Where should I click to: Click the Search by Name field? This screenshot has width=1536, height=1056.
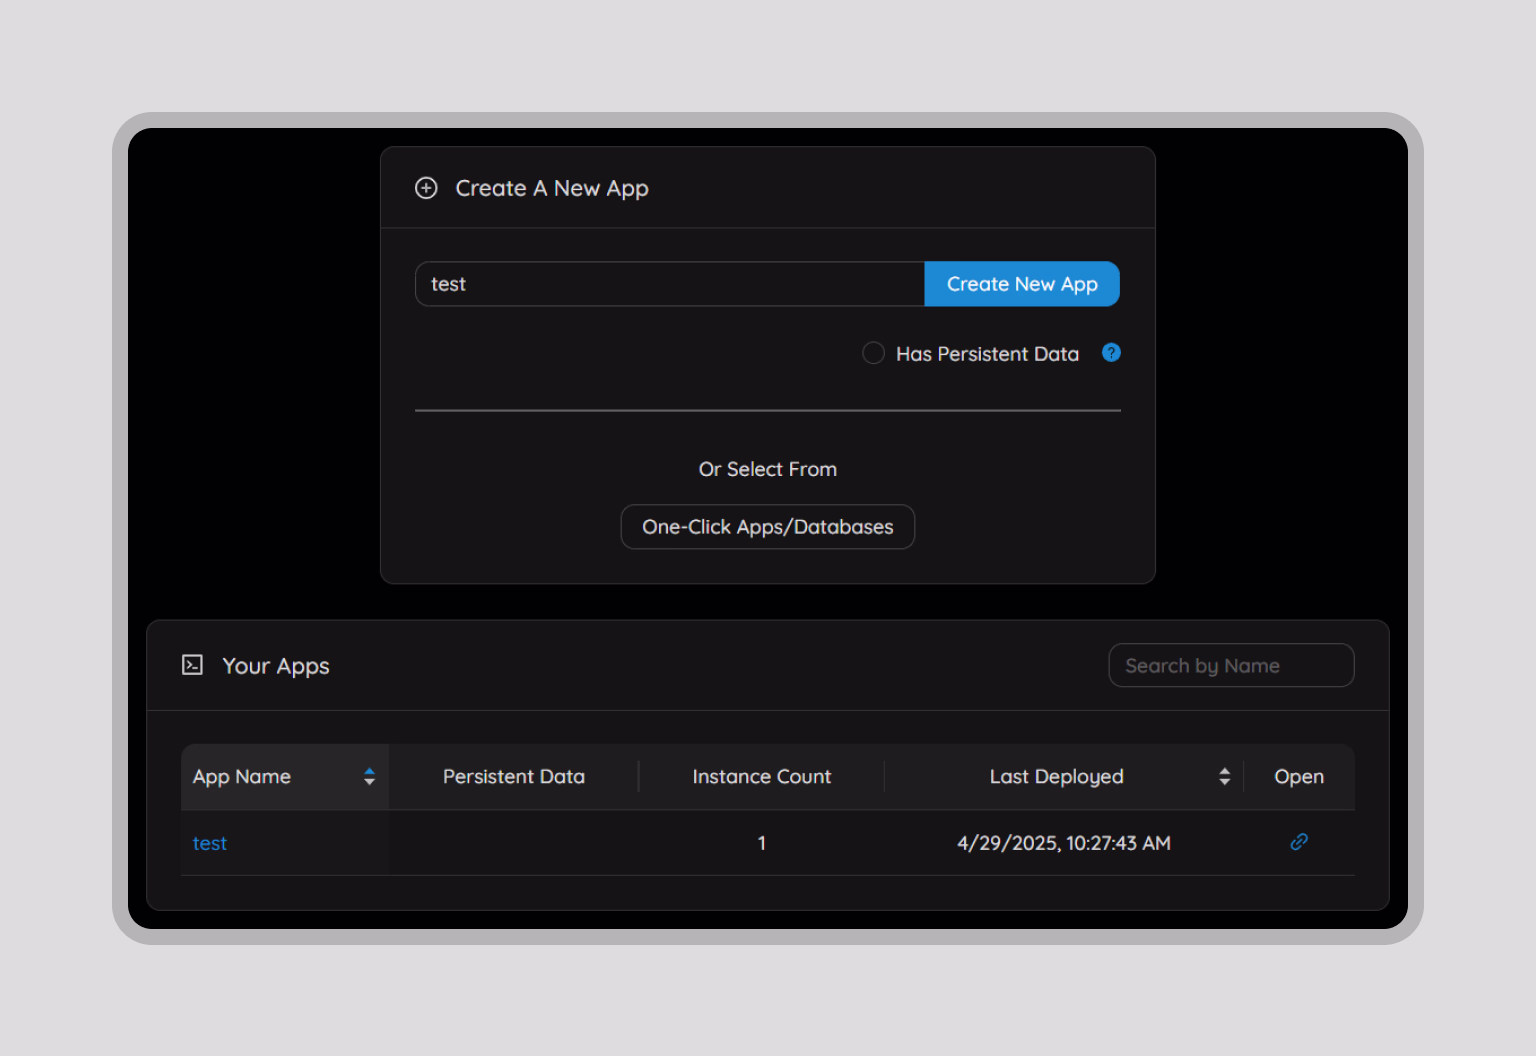pyautogui.click(x=1231, y=665)
